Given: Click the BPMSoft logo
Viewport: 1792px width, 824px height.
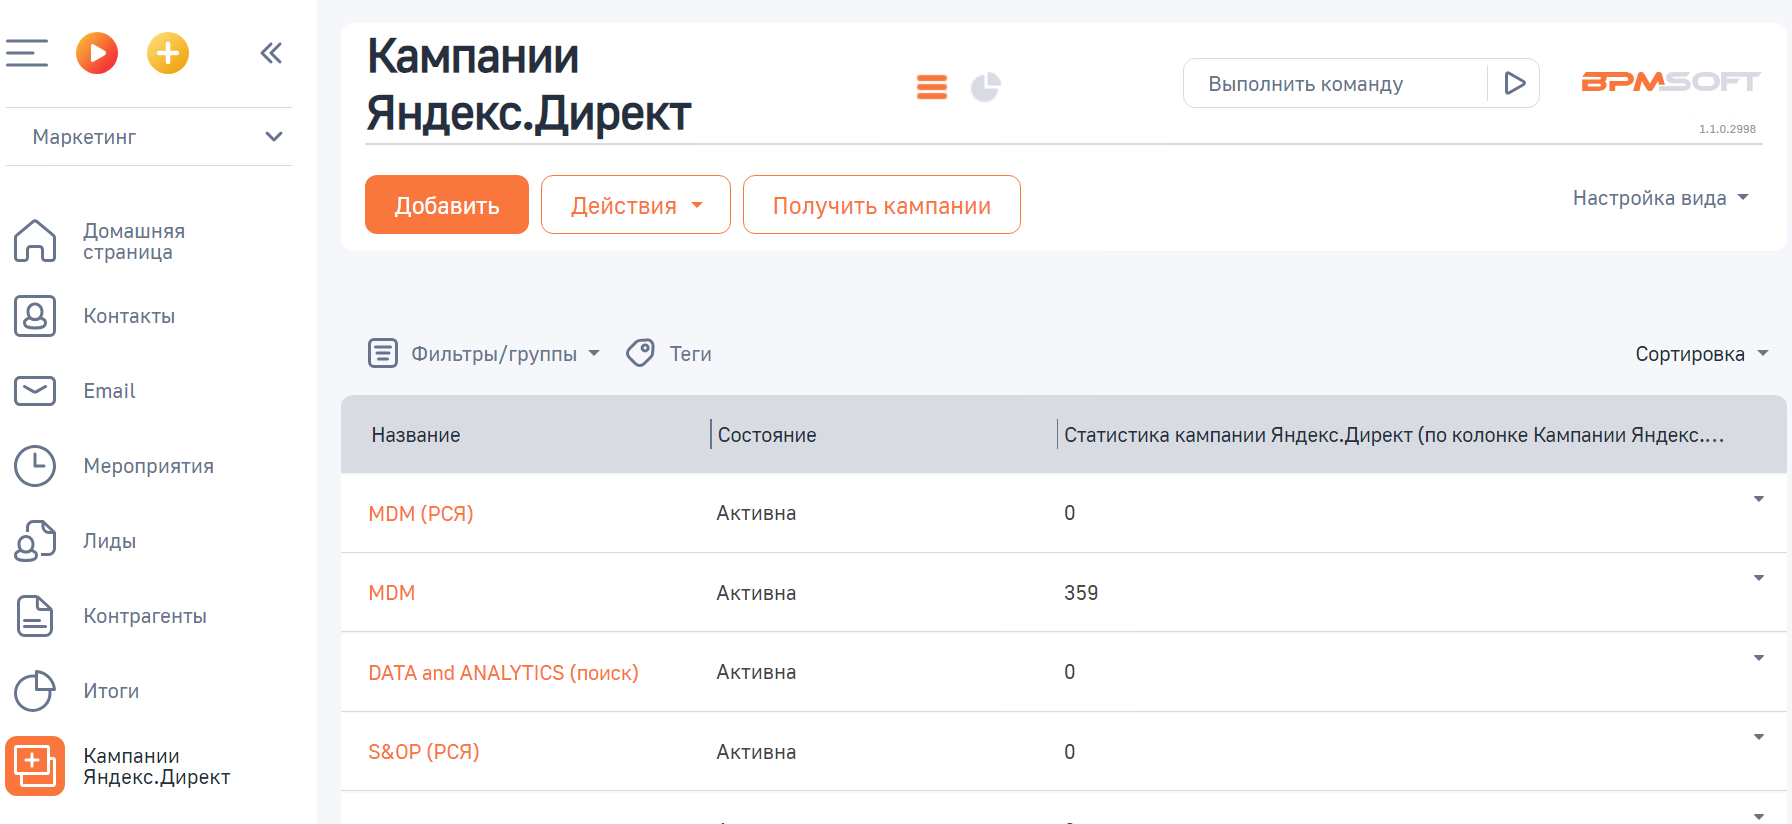Looking at the screenshot, I should click(x=1670, y=82).
